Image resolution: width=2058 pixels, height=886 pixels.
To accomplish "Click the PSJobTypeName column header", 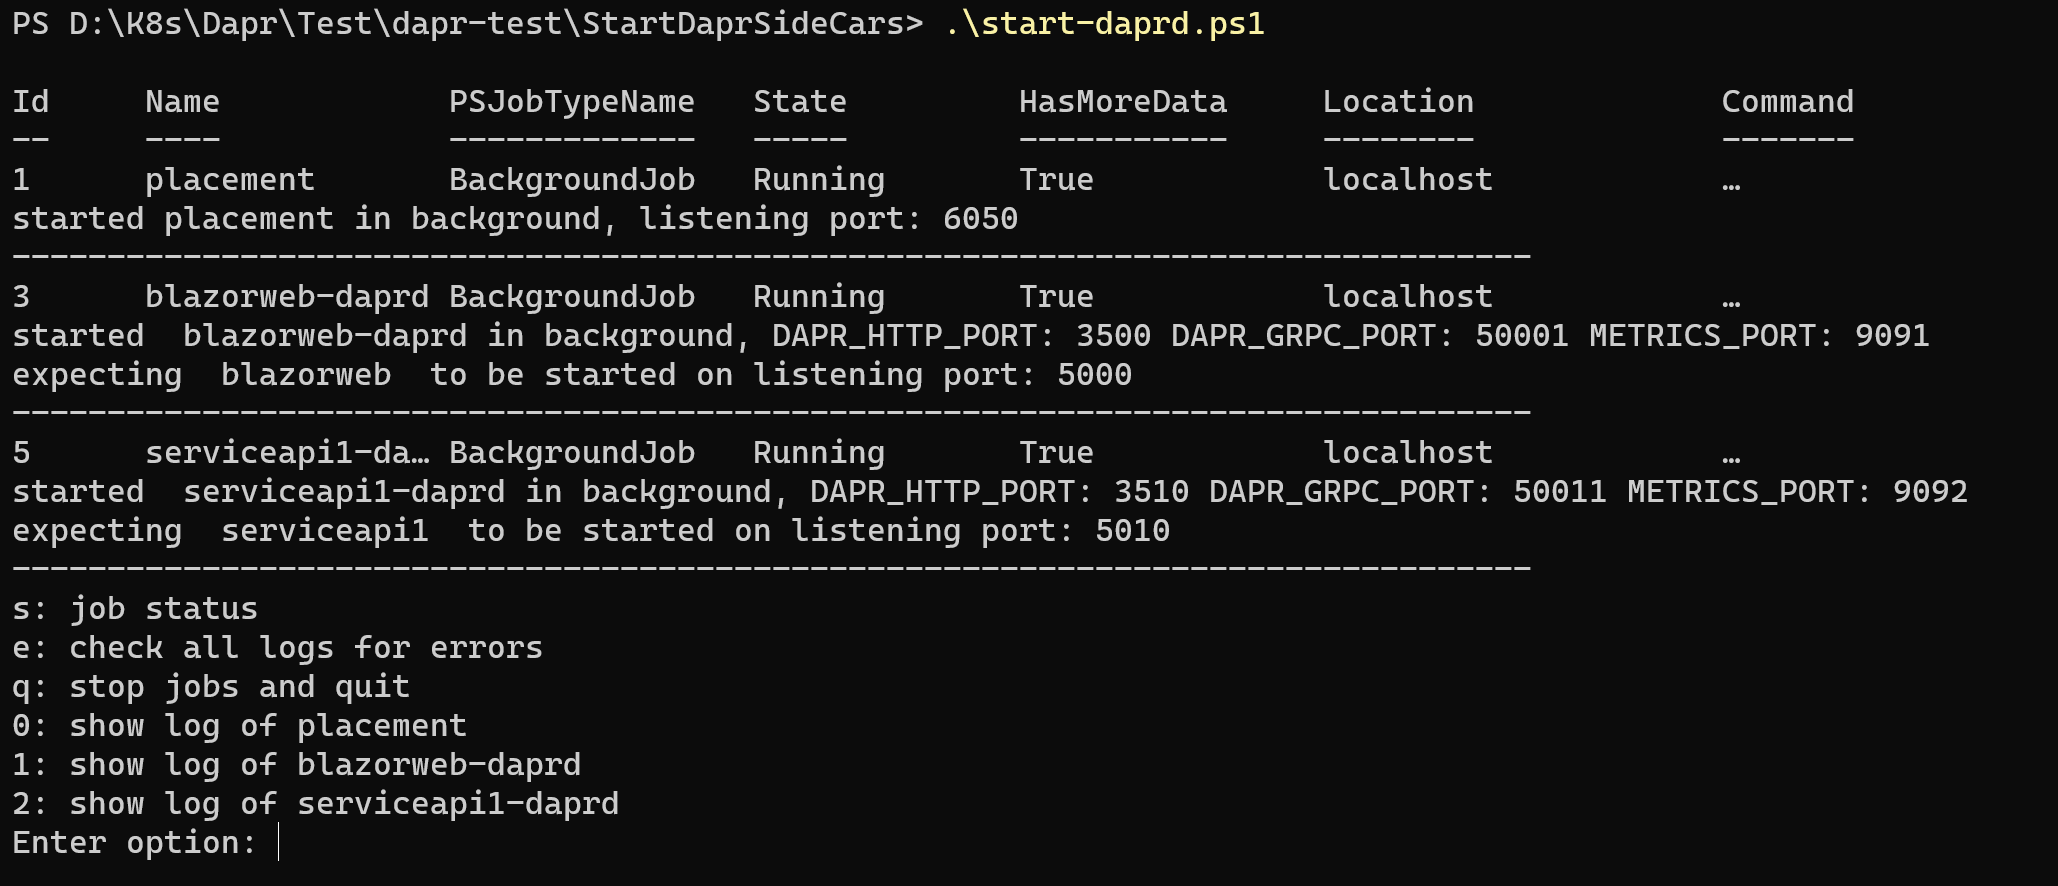I will 572,102.
